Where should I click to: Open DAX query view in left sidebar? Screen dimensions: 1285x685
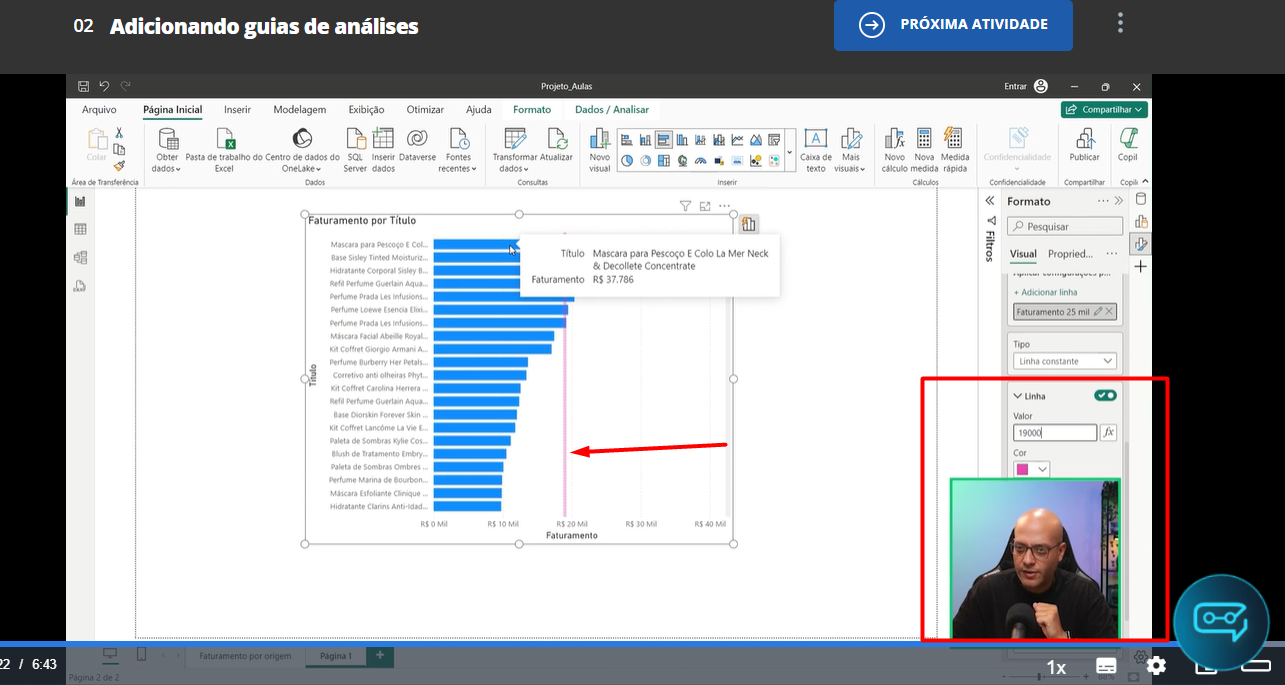click(x=80, y=286)
